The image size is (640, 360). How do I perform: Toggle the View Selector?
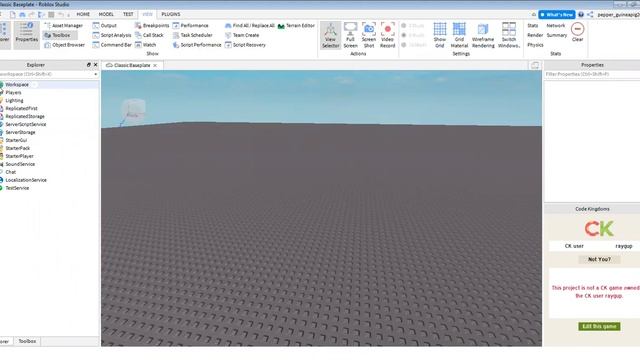click(x=331, y=36)
